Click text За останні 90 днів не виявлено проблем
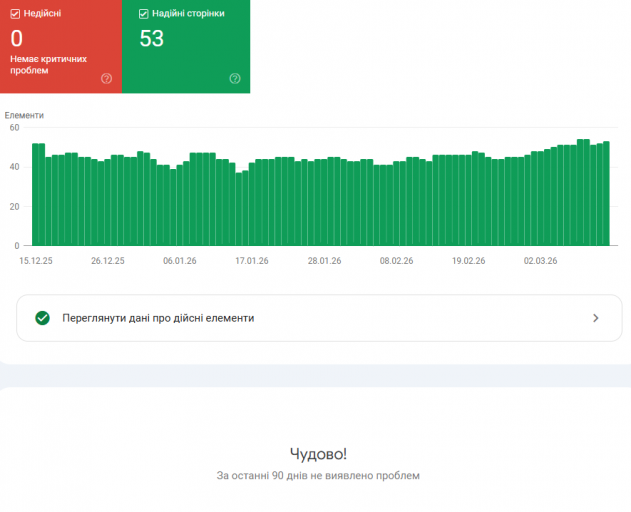This screenshot has height=512, width=631. click(318, 476)
